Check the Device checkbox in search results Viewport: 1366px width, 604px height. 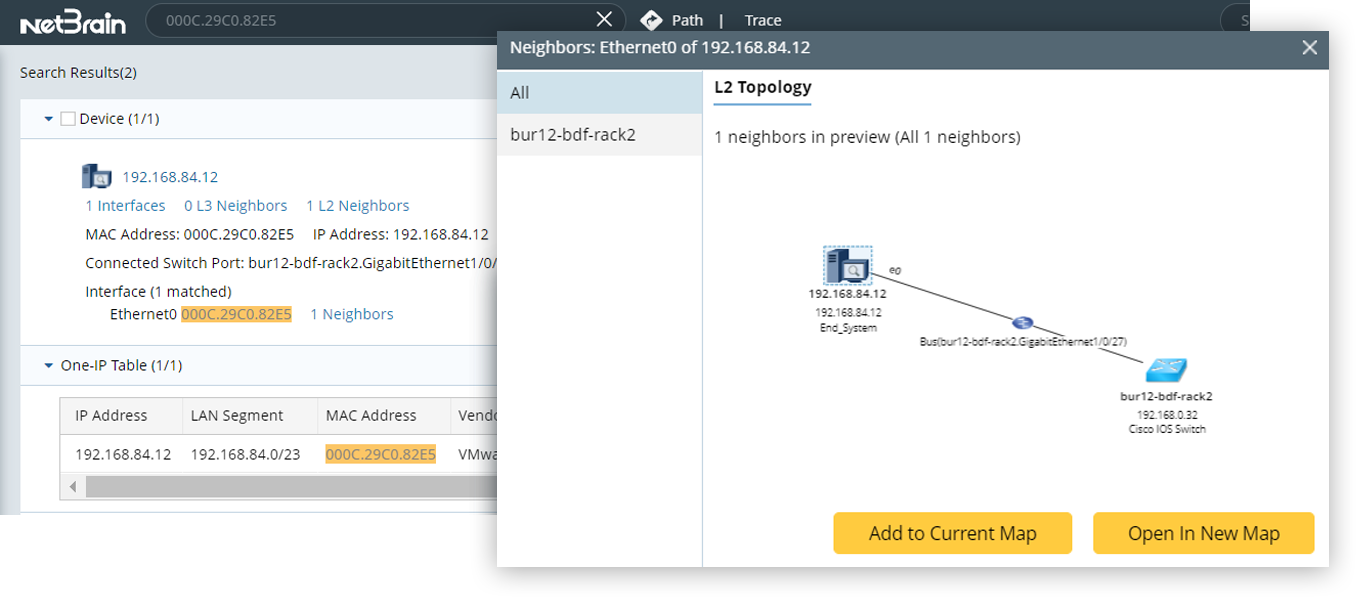68,118
